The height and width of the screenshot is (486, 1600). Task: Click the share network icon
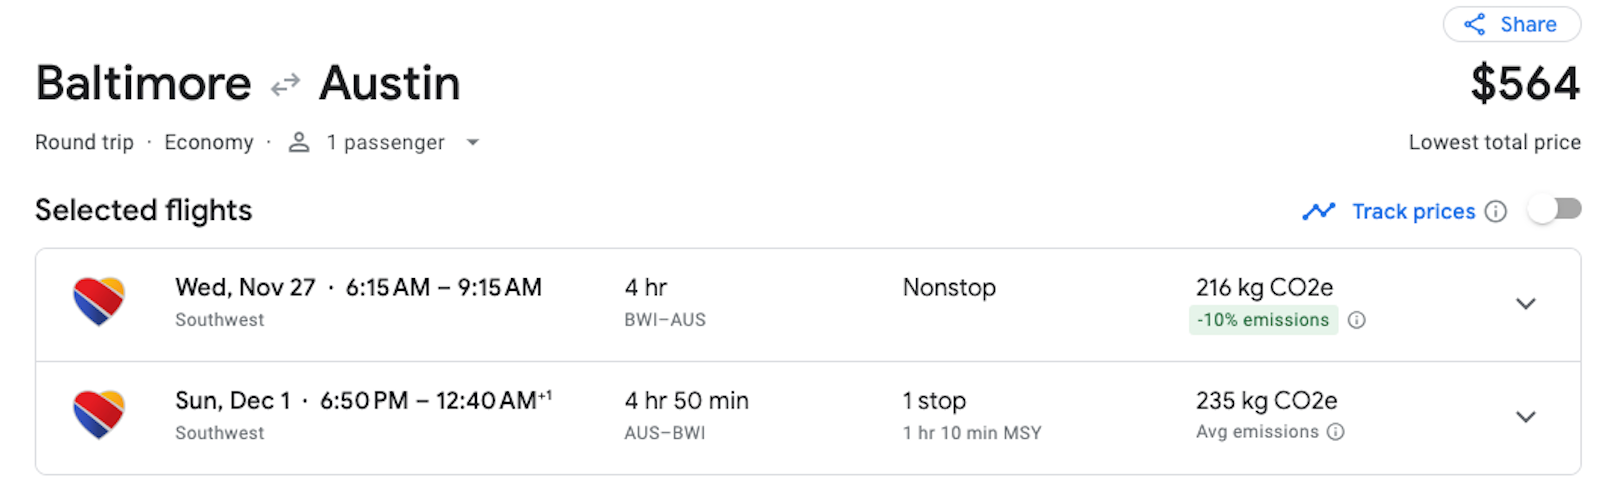[1474, 25]
